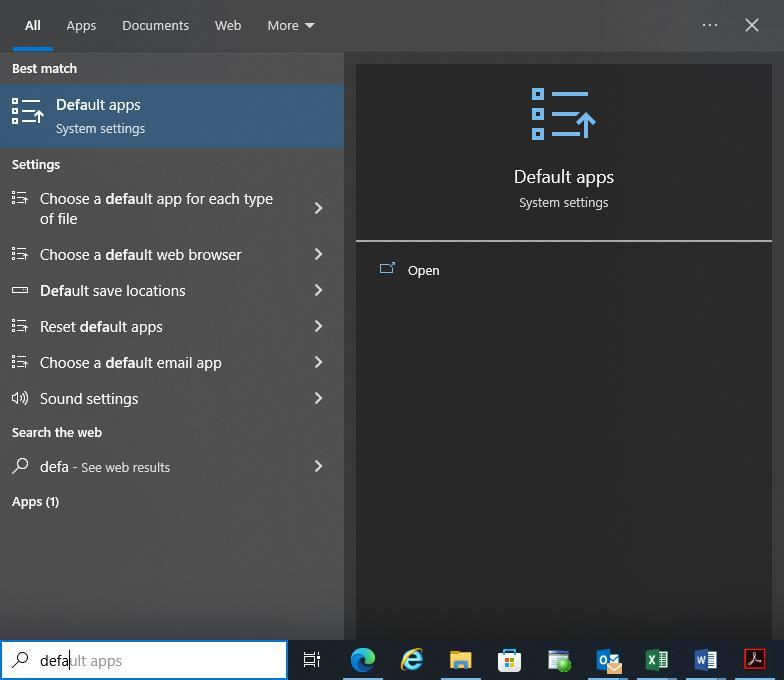Image resolution: width=784 pixels, height=680 pixels.
Task: Open 'Choose a default app for each type of file'
Action: click(172, 208)
